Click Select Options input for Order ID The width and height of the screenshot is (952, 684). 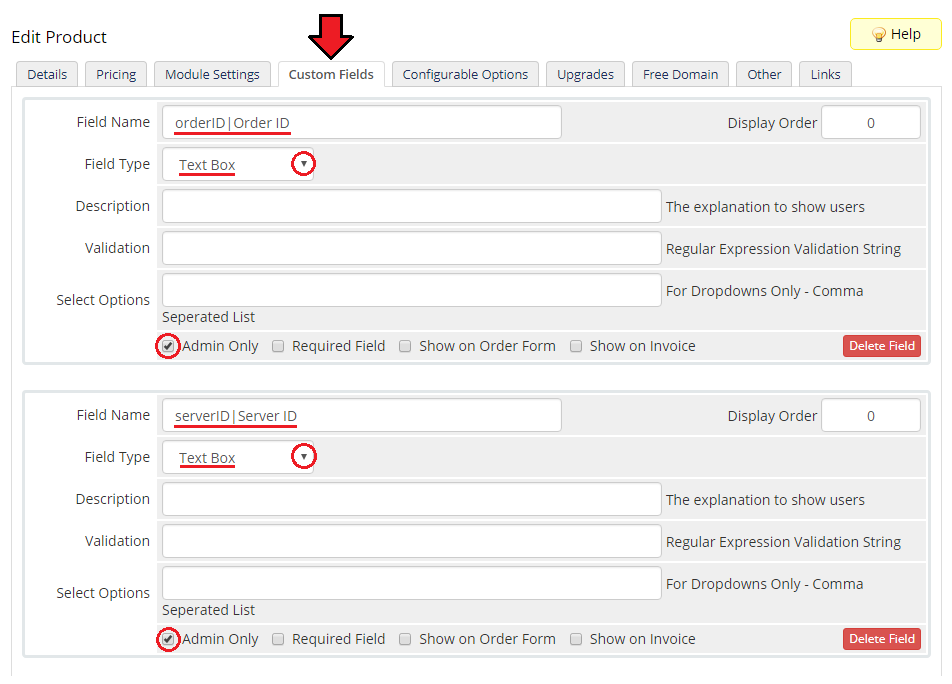[x=412, y=290]
